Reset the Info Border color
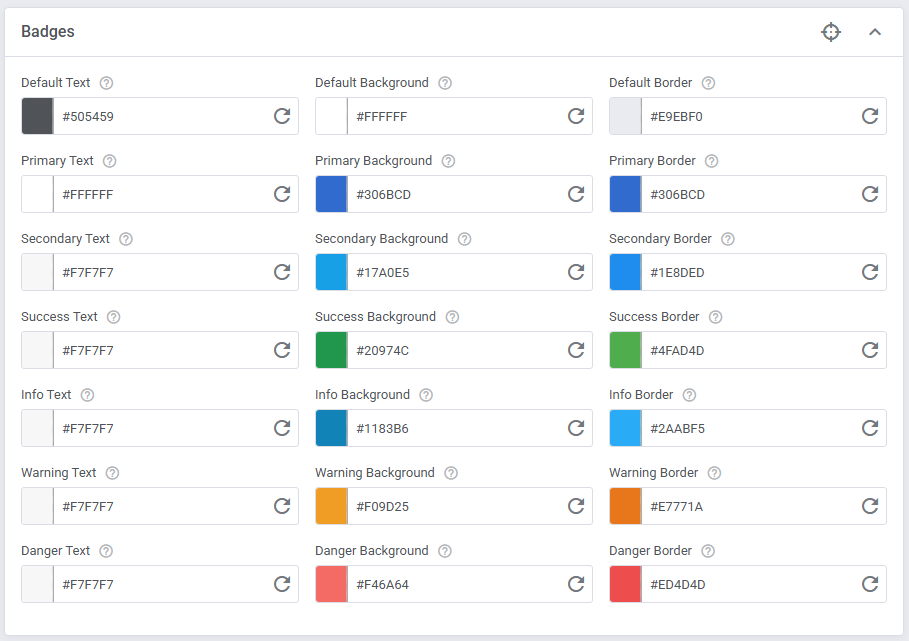The height and width of the screenshot is (641, 909). click(870, 428)
